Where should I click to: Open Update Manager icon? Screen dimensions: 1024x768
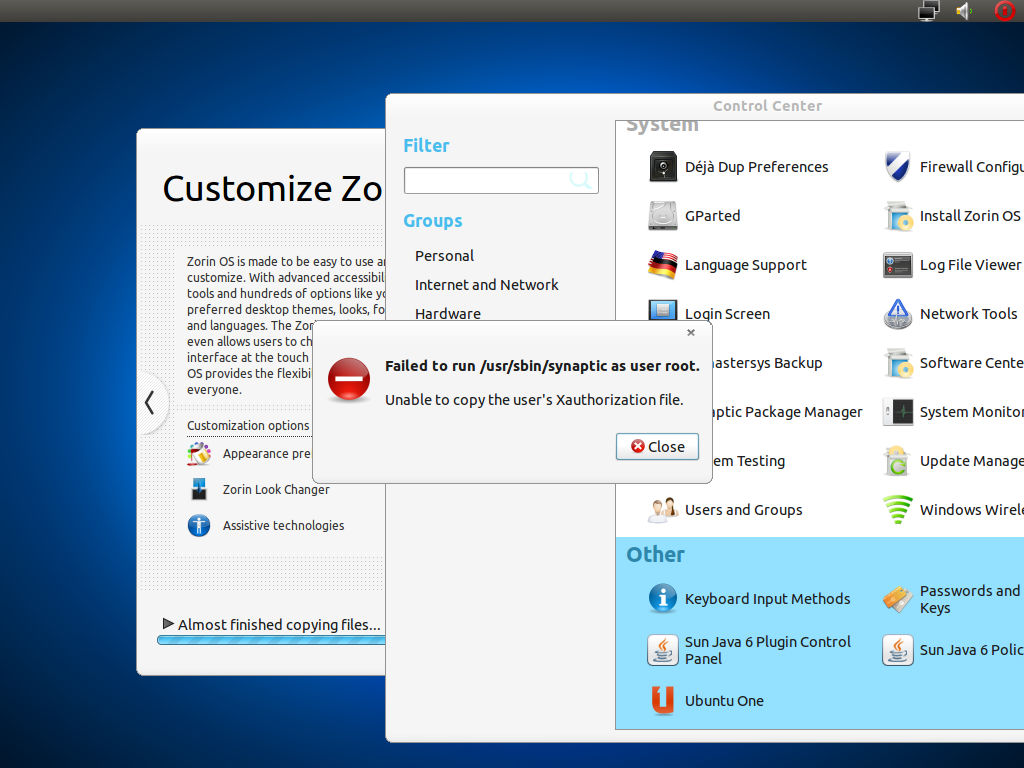coord(898,460)
